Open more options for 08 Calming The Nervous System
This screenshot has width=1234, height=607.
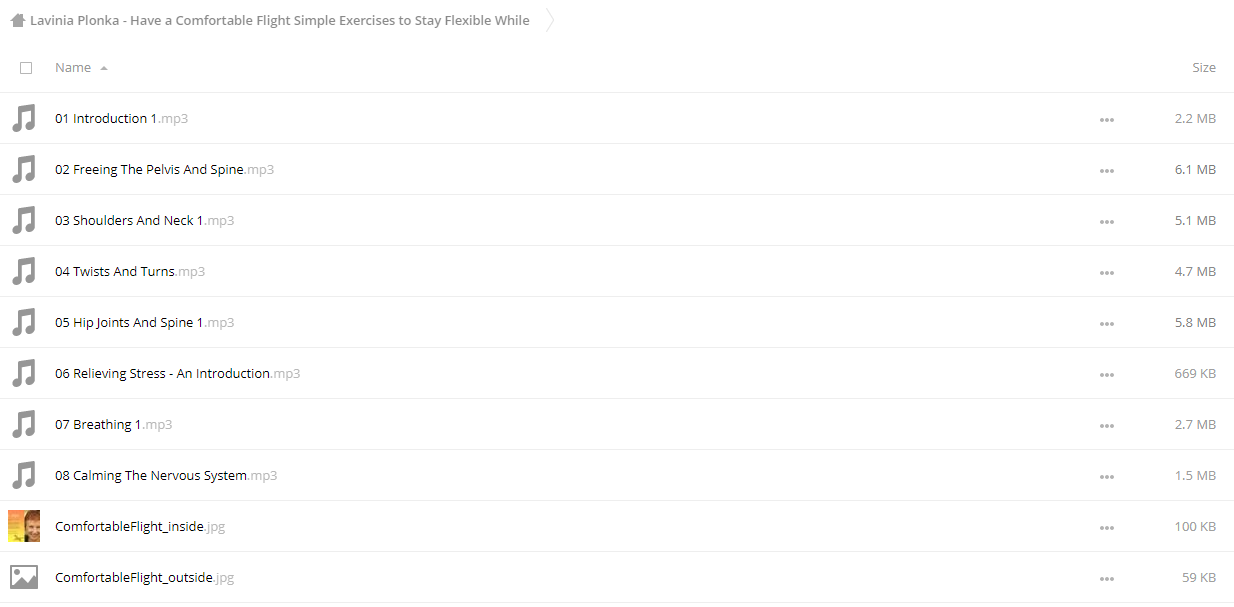1106,477
